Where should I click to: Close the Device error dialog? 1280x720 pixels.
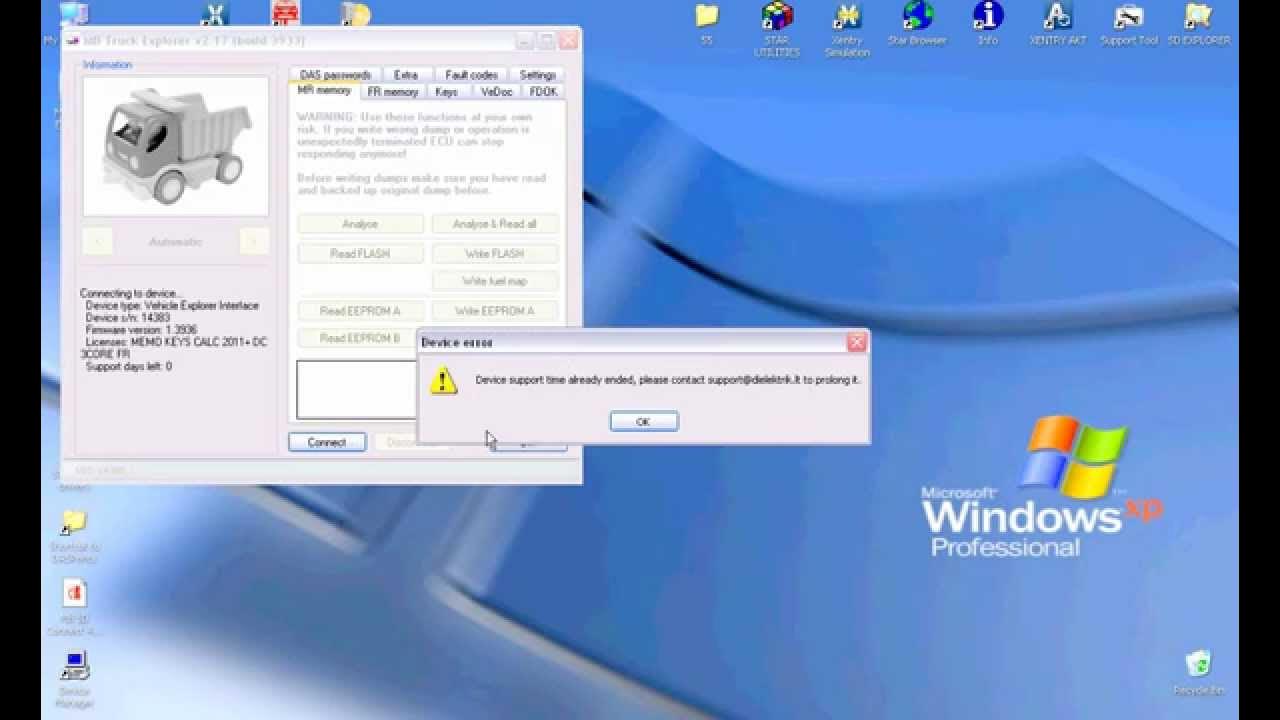857,342
